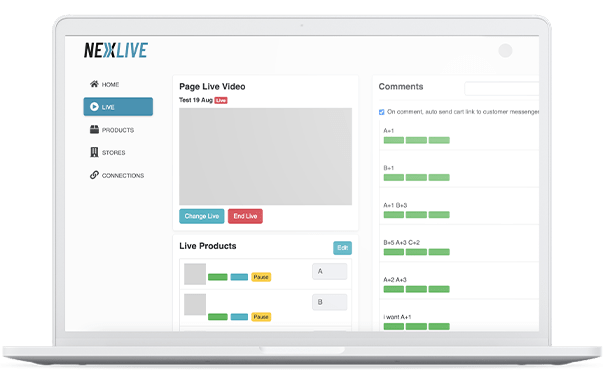The image size is (603, 374).
Task: Toggle auto send cart link checkbox
Action: 381,112
